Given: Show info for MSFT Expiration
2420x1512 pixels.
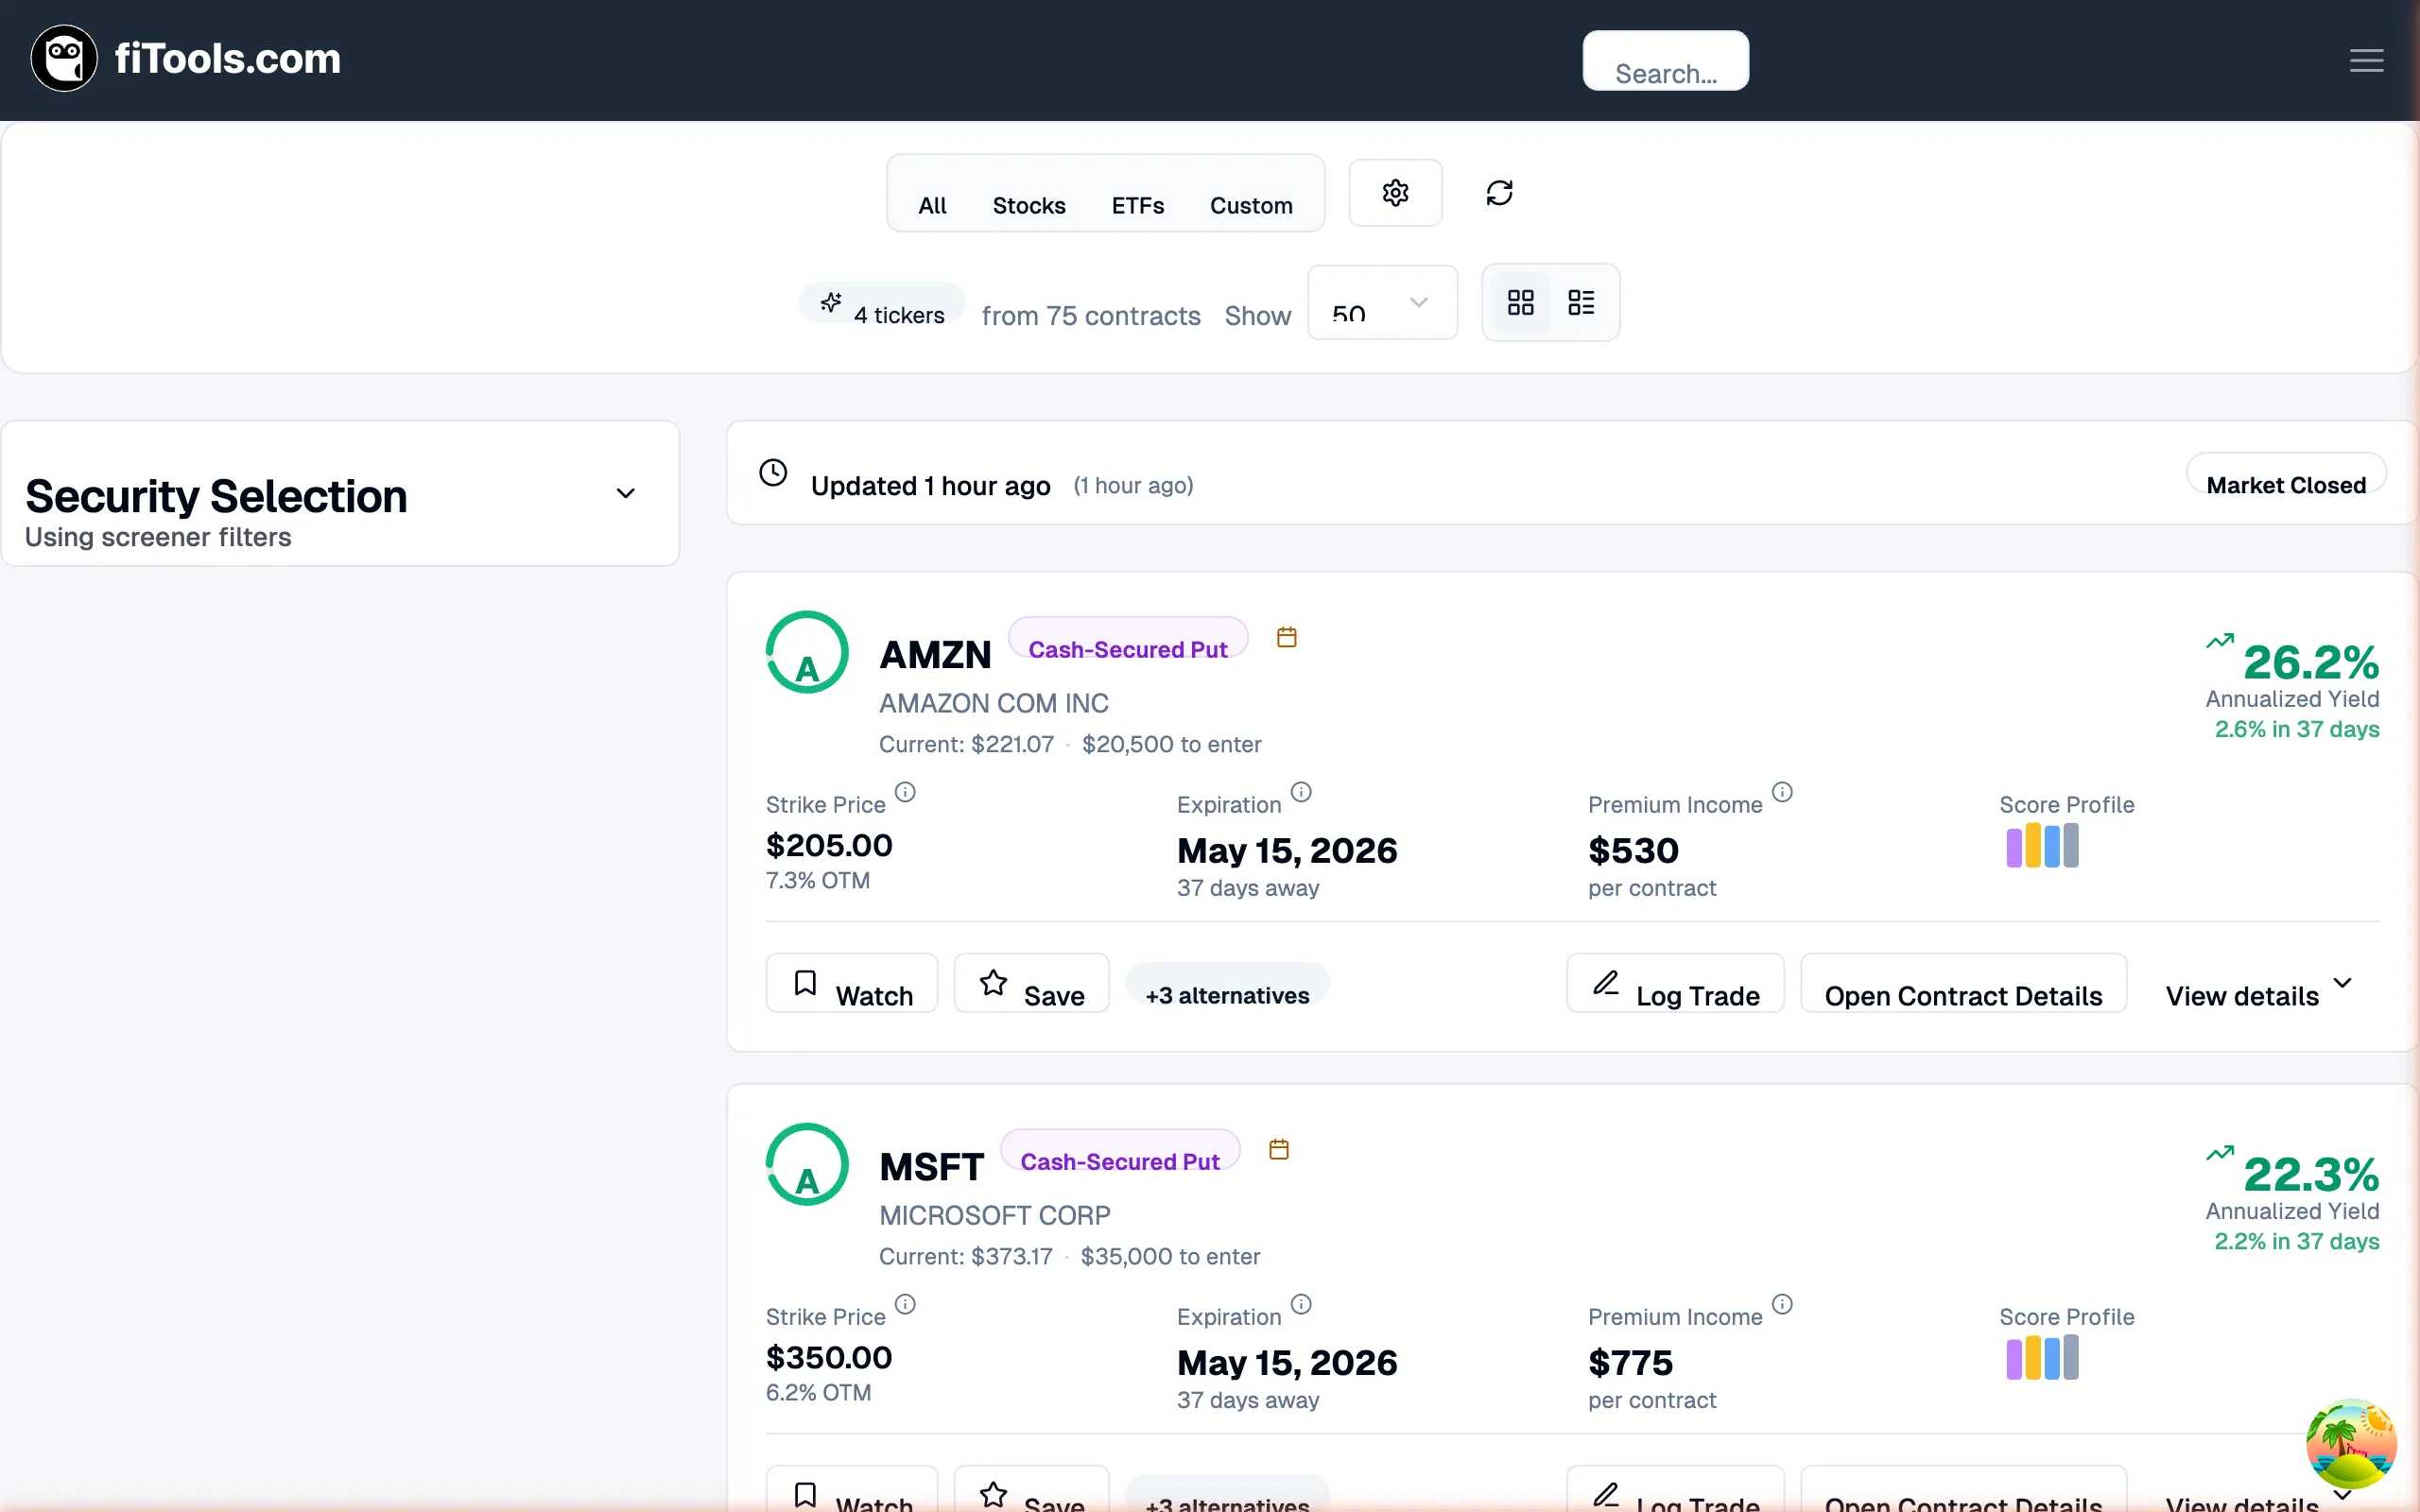Looking at the screenshot, I should point(1301,1304).
